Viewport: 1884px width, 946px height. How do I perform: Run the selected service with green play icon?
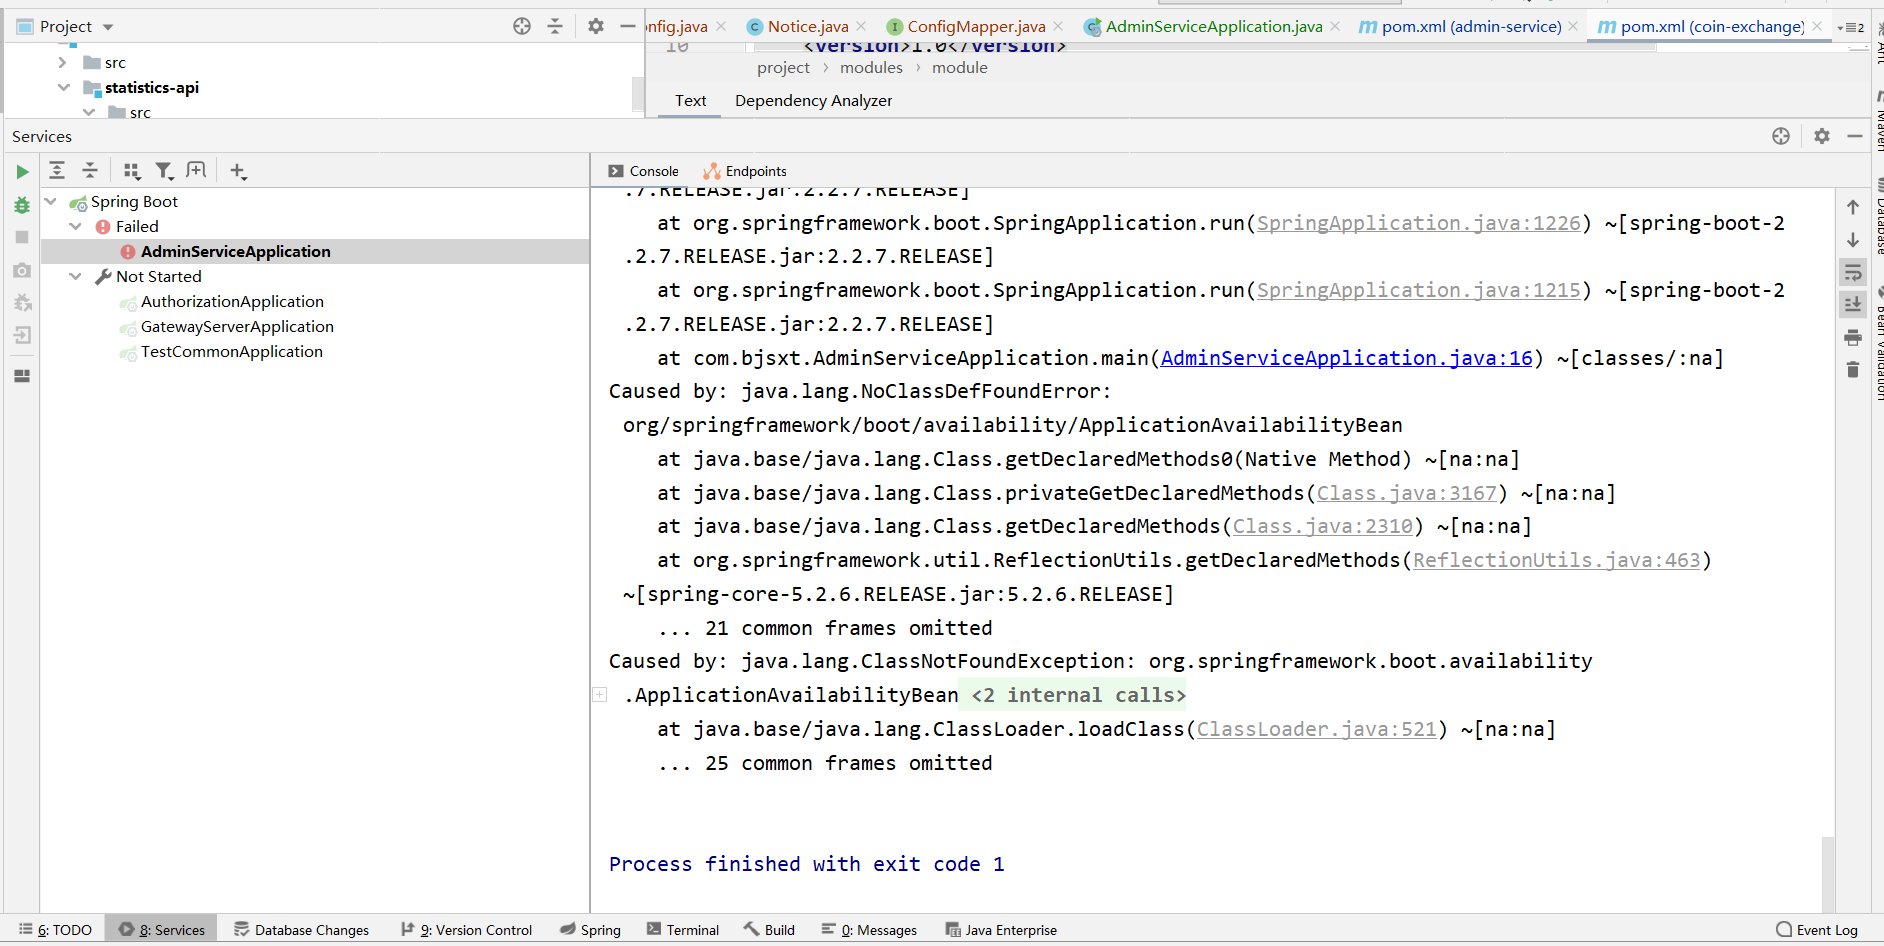[x=22, y=172]
